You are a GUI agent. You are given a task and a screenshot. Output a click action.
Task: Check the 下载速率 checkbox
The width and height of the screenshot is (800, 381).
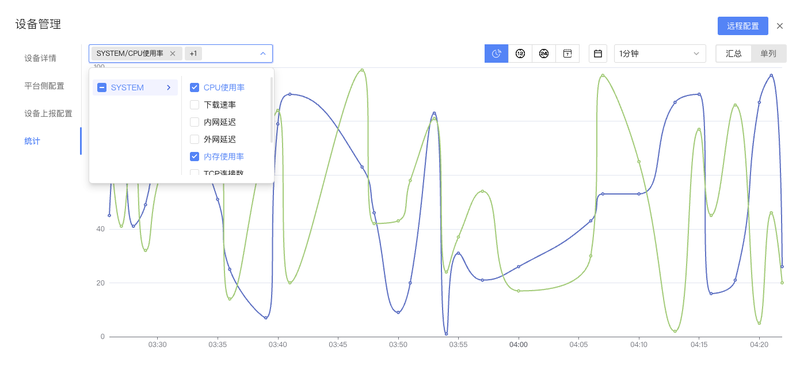point(194,105)
